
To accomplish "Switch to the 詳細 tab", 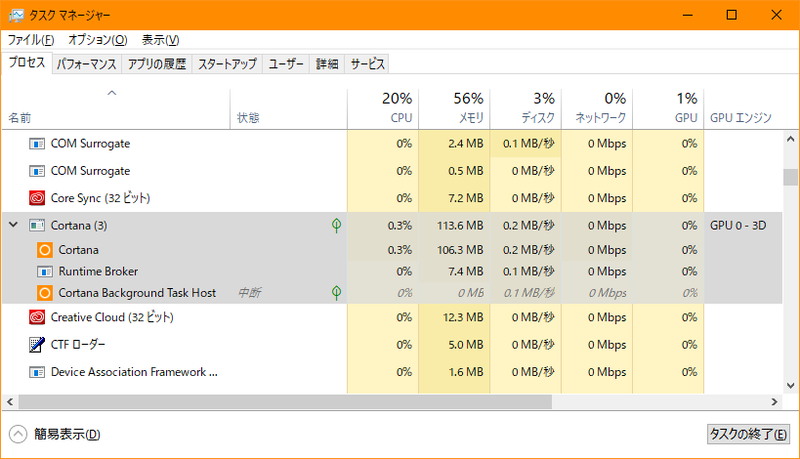I will pyautogui.click(x=327, y=64).
